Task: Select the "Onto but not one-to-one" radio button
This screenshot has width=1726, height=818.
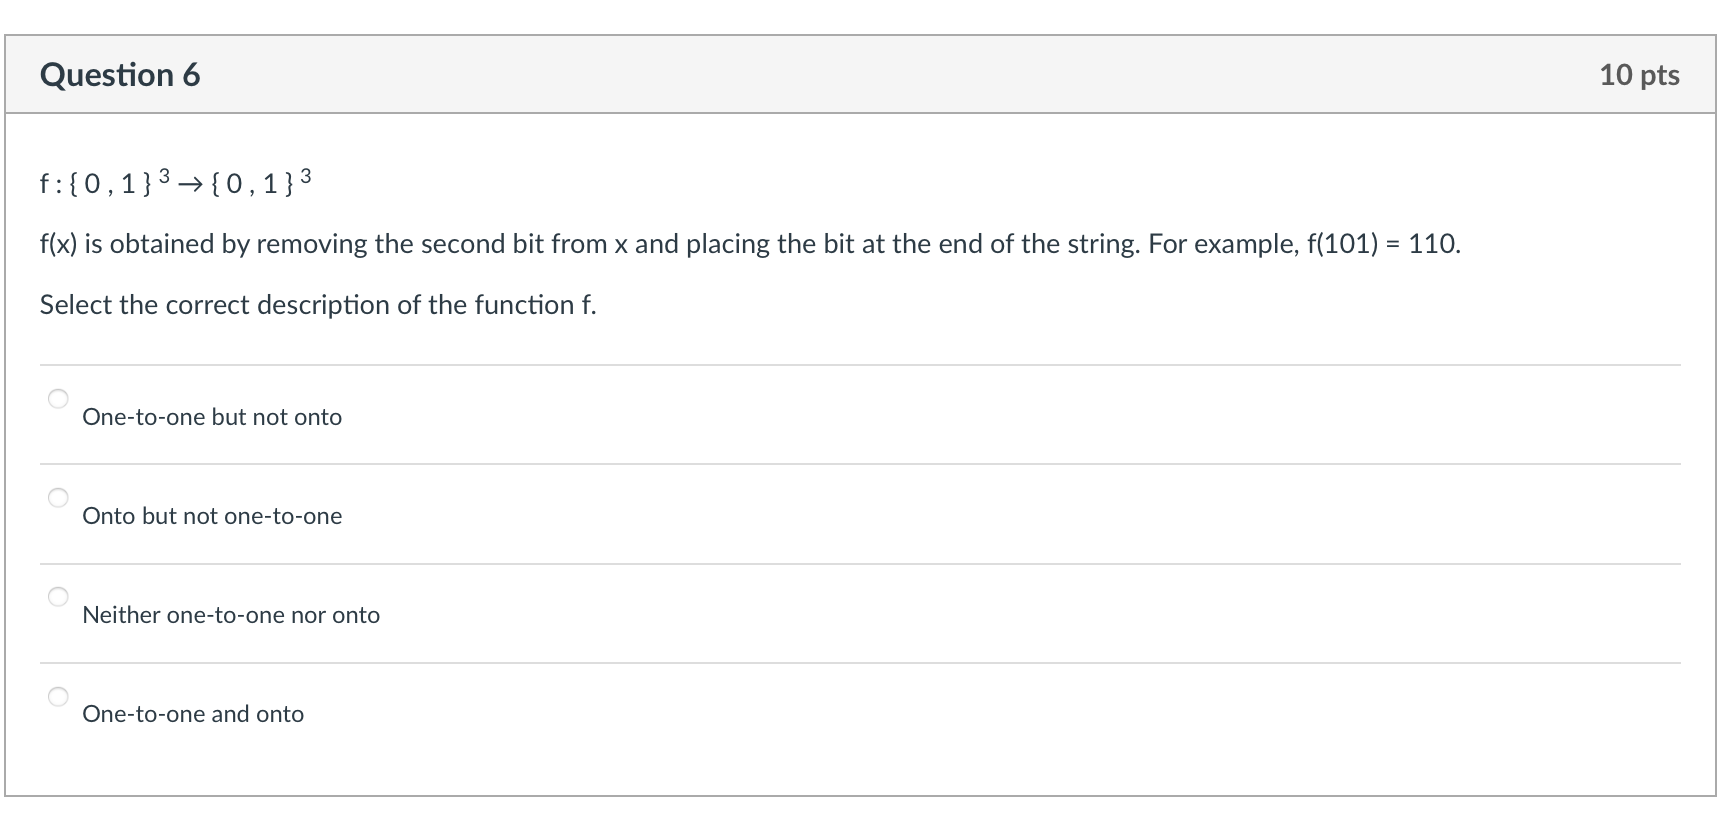Action: pyautogui.click(x=59, y=497)
